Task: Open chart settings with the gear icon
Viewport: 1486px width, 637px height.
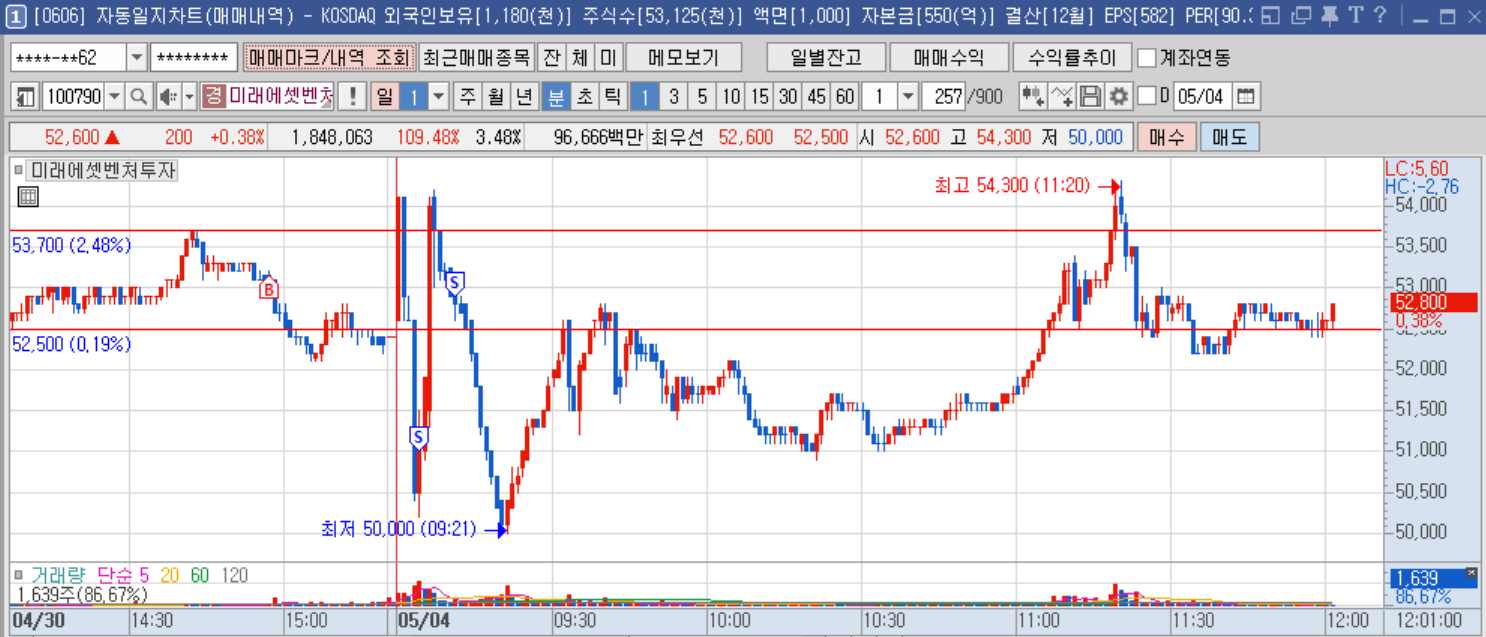Action: 1119,97
